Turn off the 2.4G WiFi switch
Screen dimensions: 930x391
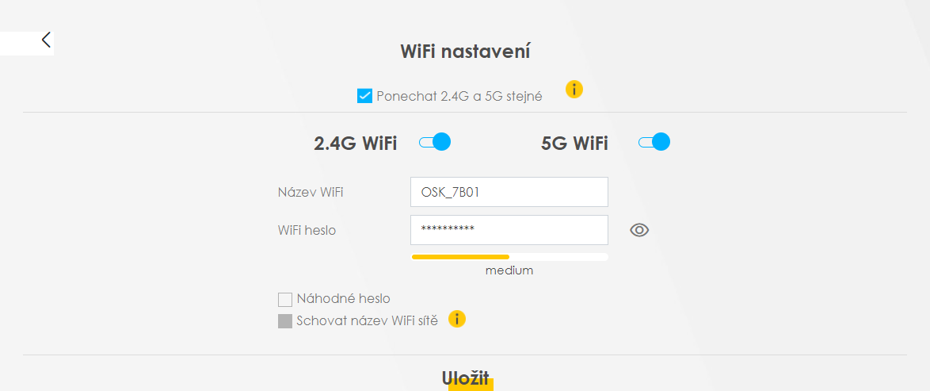[x=435, y=142]
